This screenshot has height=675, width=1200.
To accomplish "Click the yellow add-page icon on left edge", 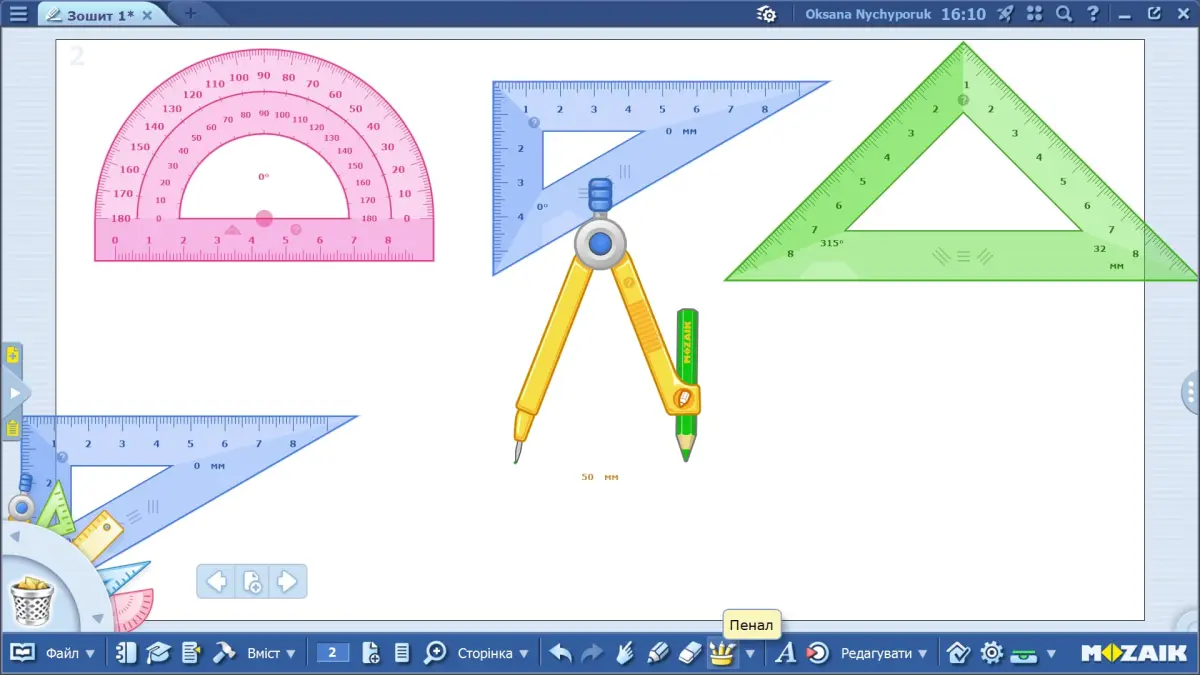I will pyautogui.click(x=13, y=354).
